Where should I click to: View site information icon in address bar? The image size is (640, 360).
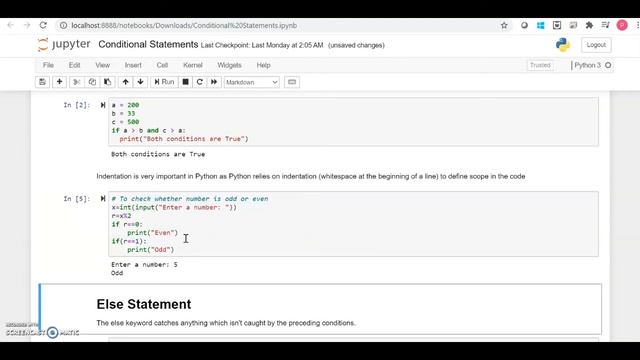coord(63,25)
